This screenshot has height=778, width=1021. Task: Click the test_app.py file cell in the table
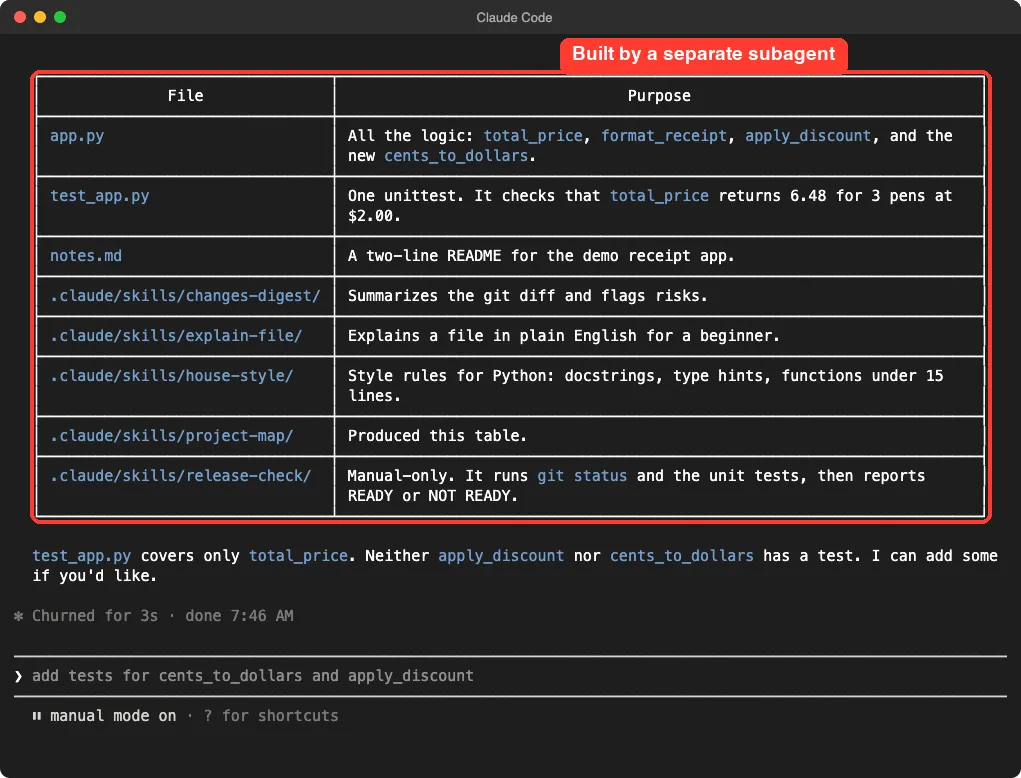tap(185, 206)
